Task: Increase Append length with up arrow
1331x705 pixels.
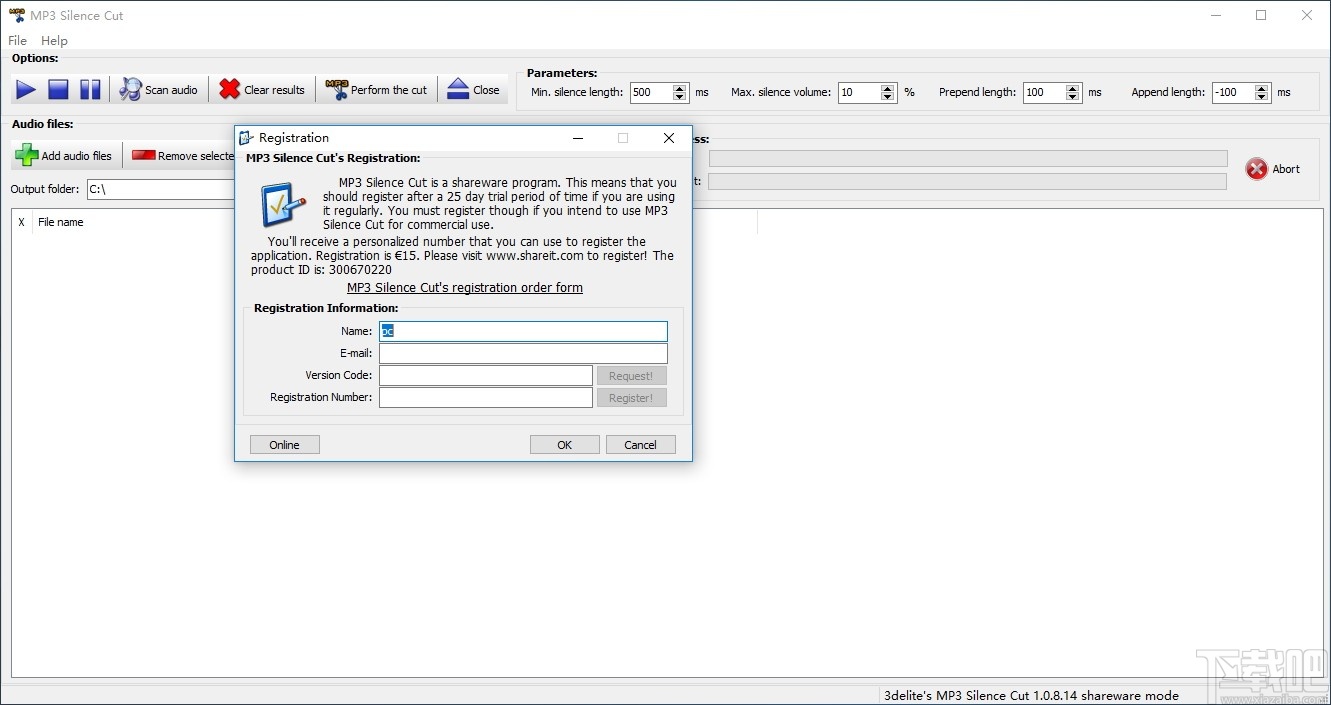Action: pos(1262,87)
